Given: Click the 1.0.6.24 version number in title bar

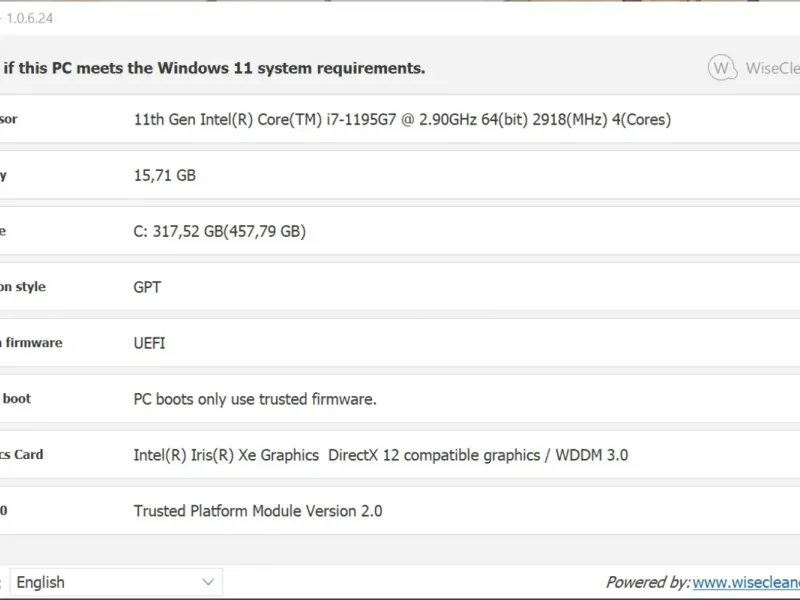Looking at the screenshot, I should click(x=32, y=18).
